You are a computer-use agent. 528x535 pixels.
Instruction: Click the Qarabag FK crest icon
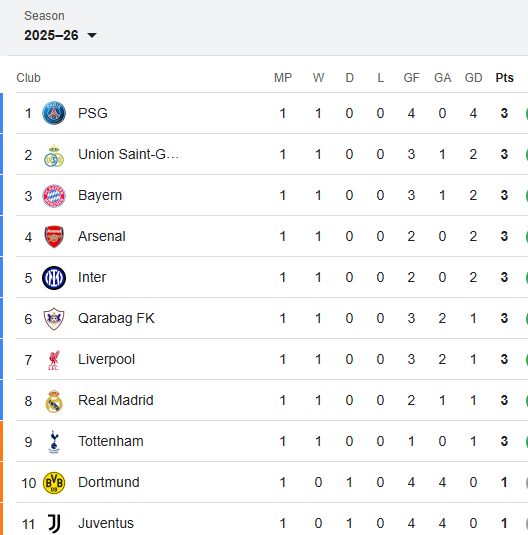(54, 319)
